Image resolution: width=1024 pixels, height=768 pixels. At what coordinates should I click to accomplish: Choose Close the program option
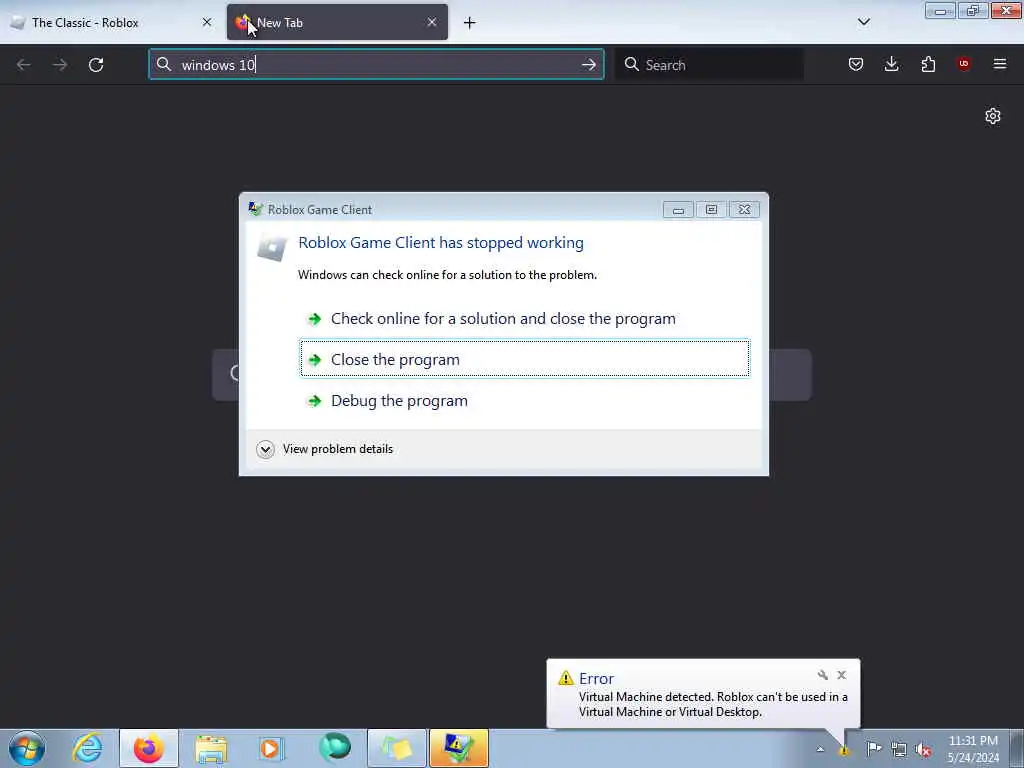pyautogui.click(x=525, y=359)
